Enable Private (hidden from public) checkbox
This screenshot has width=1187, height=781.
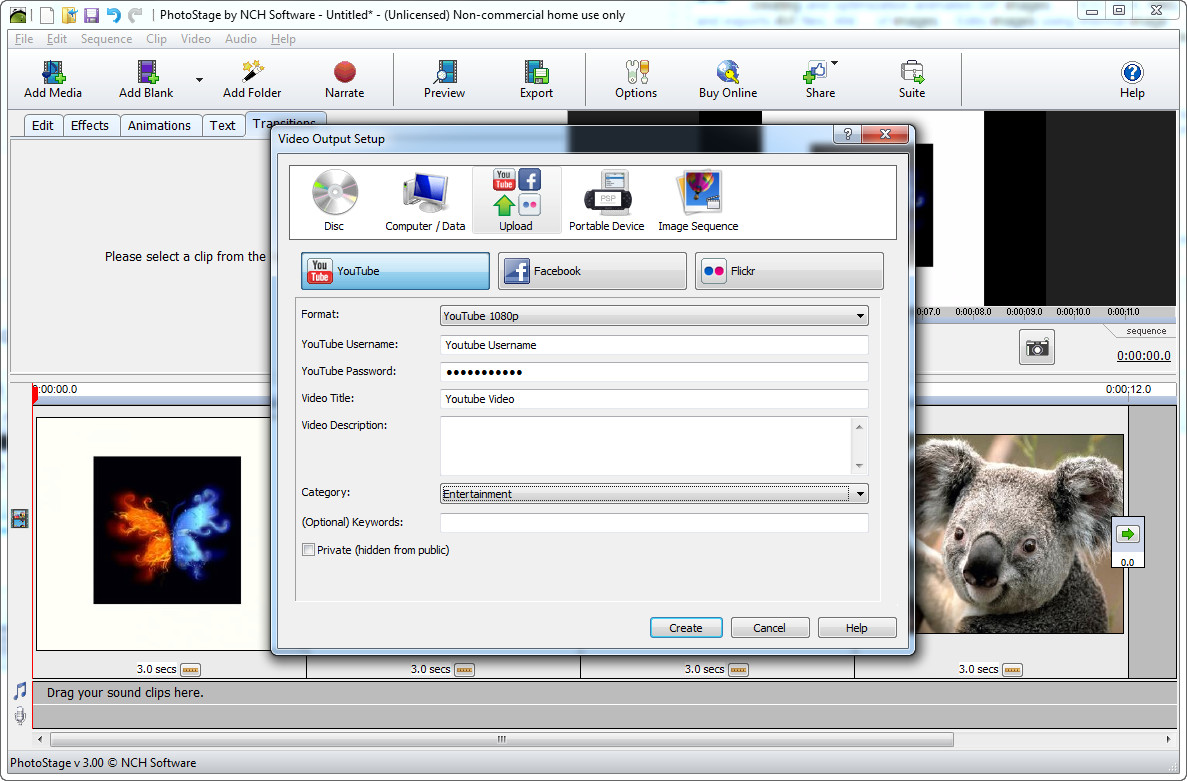pos(308,550)
